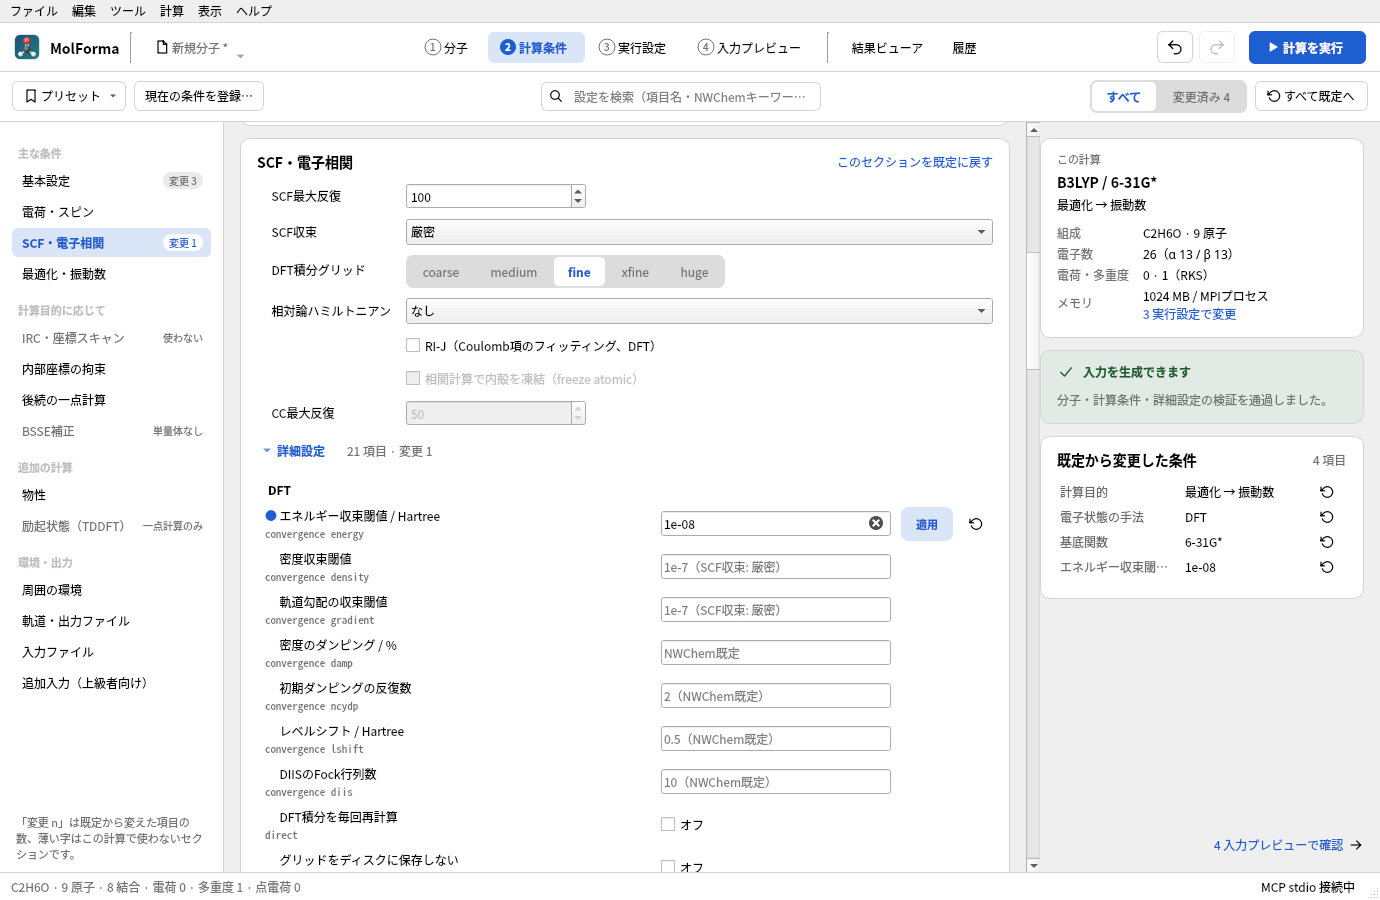Select 内部座標の拘束 in sidebar
Viewport: 1380px width, 900px height.
pos(111,369)
